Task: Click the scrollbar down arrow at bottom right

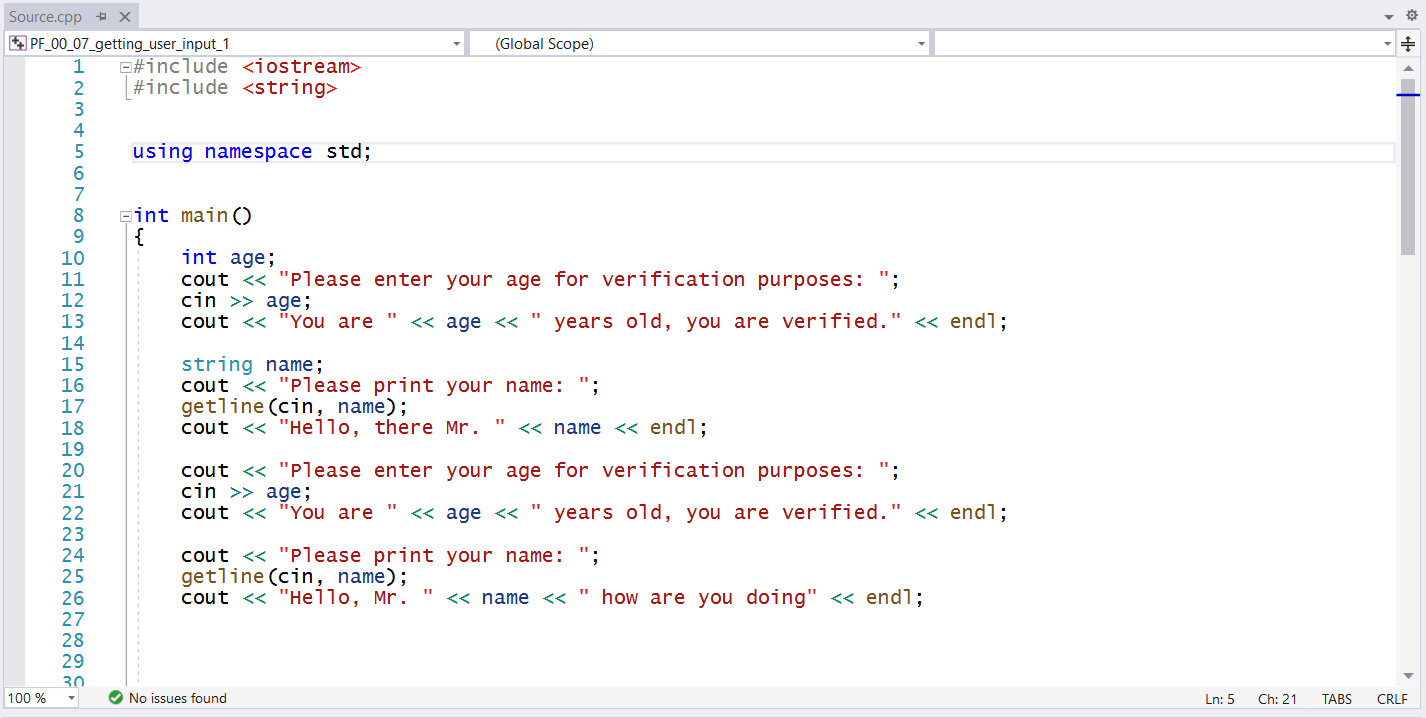Action: point(1409,676)
